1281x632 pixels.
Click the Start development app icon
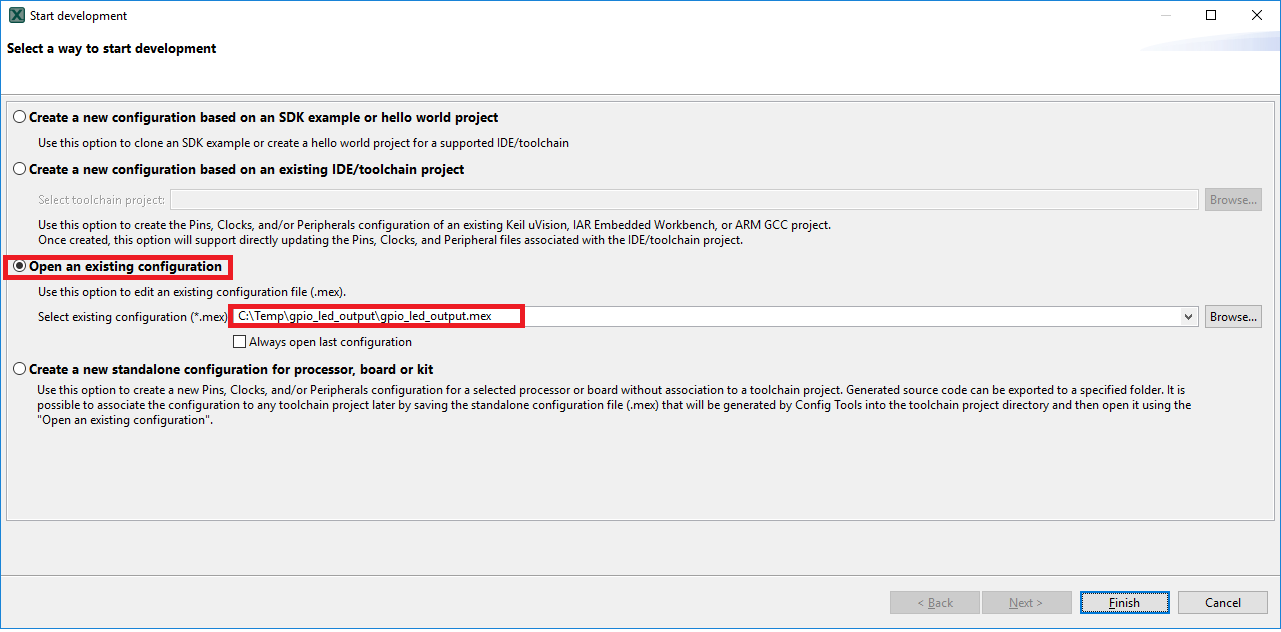coord(16,16)
